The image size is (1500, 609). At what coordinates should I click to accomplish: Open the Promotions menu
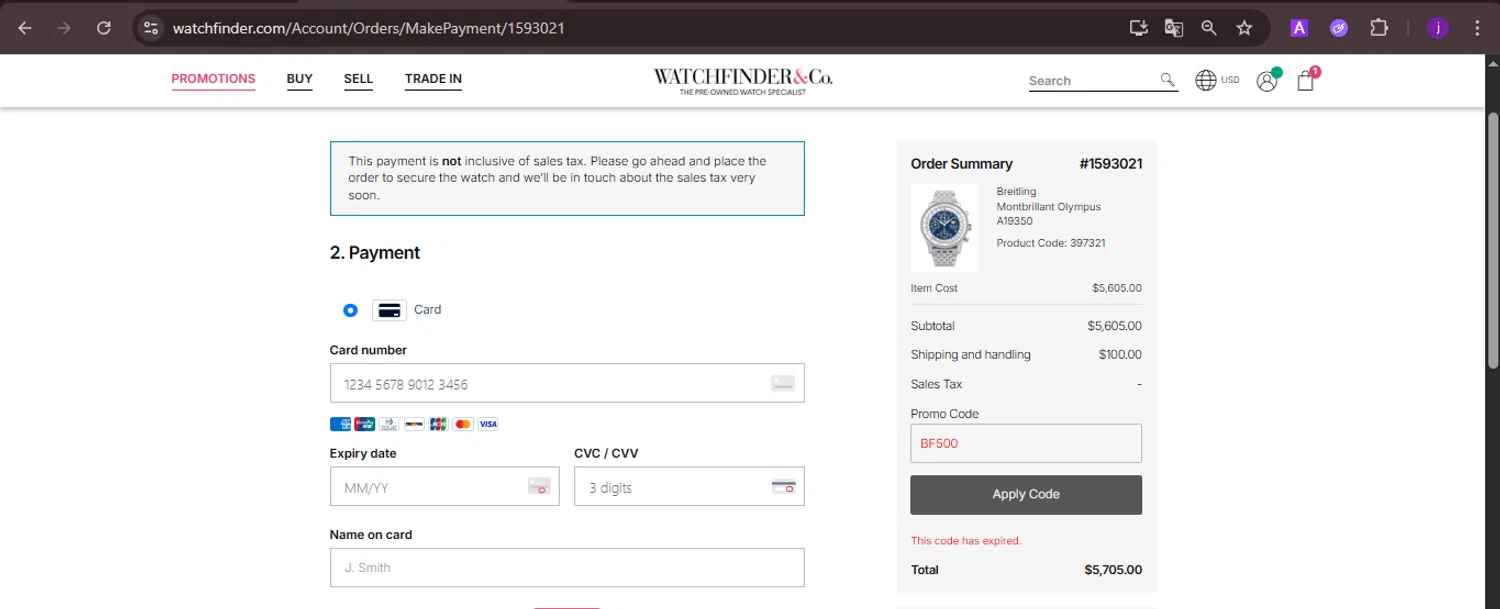[x=213, y=79]
